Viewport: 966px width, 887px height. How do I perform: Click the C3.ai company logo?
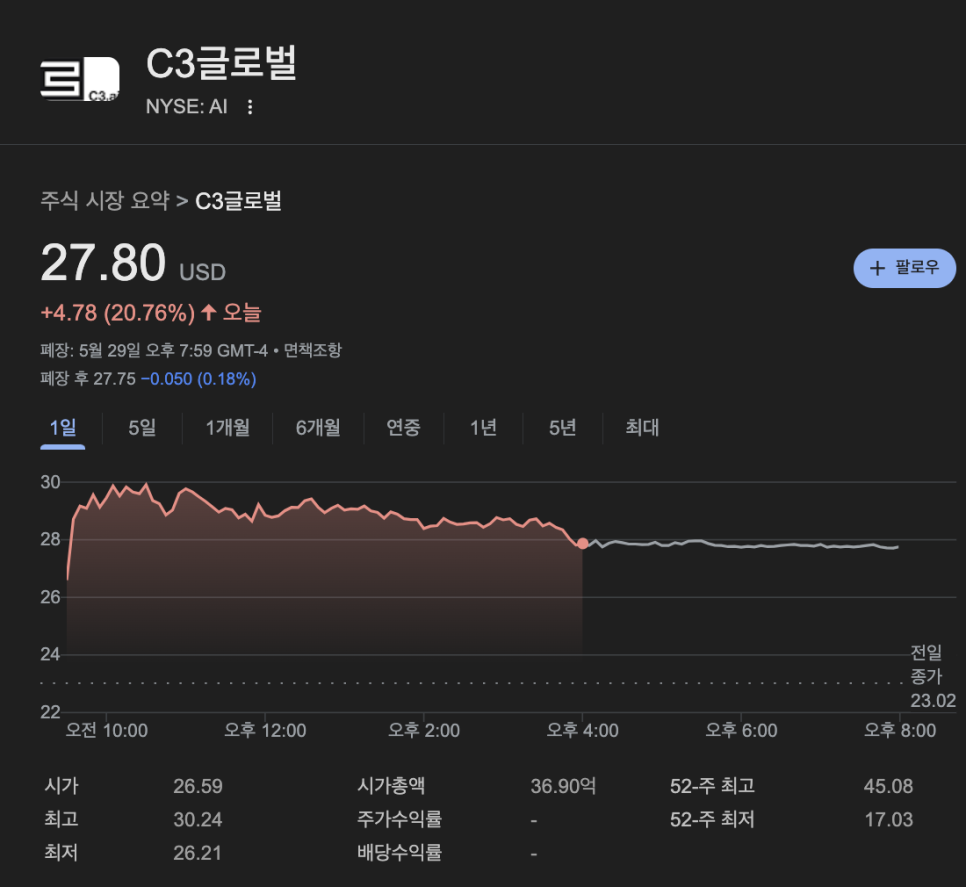pos(80,78)
